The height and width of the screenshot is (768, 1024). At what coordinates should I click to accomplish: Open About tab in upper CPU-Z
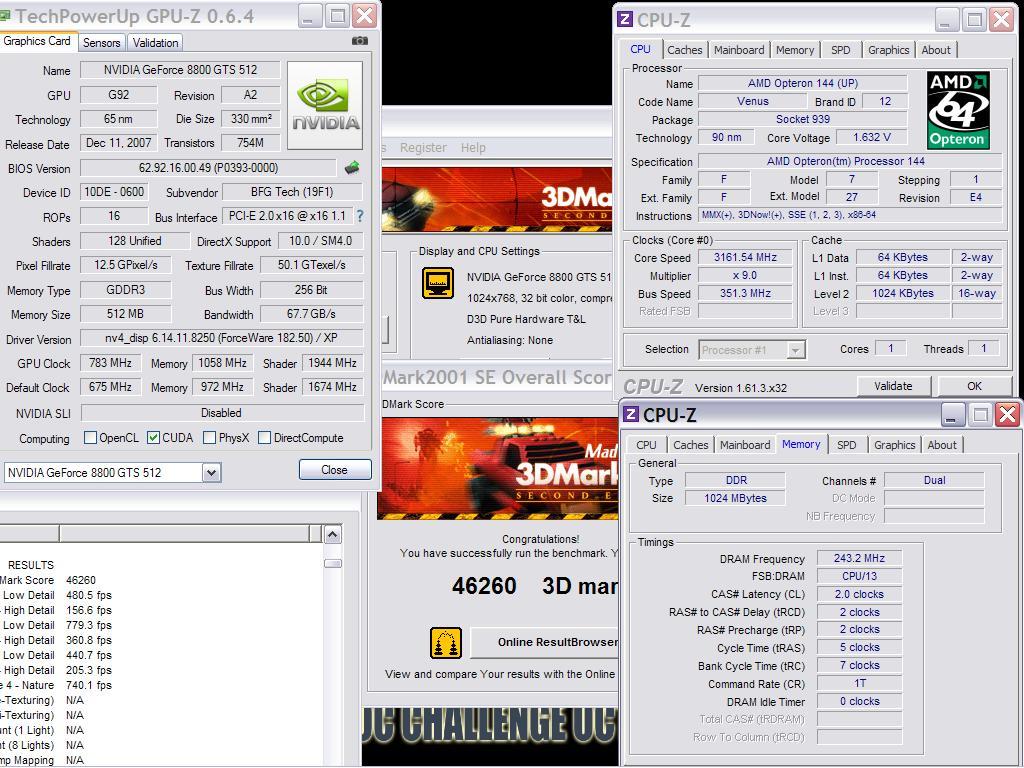coord(936,50)
